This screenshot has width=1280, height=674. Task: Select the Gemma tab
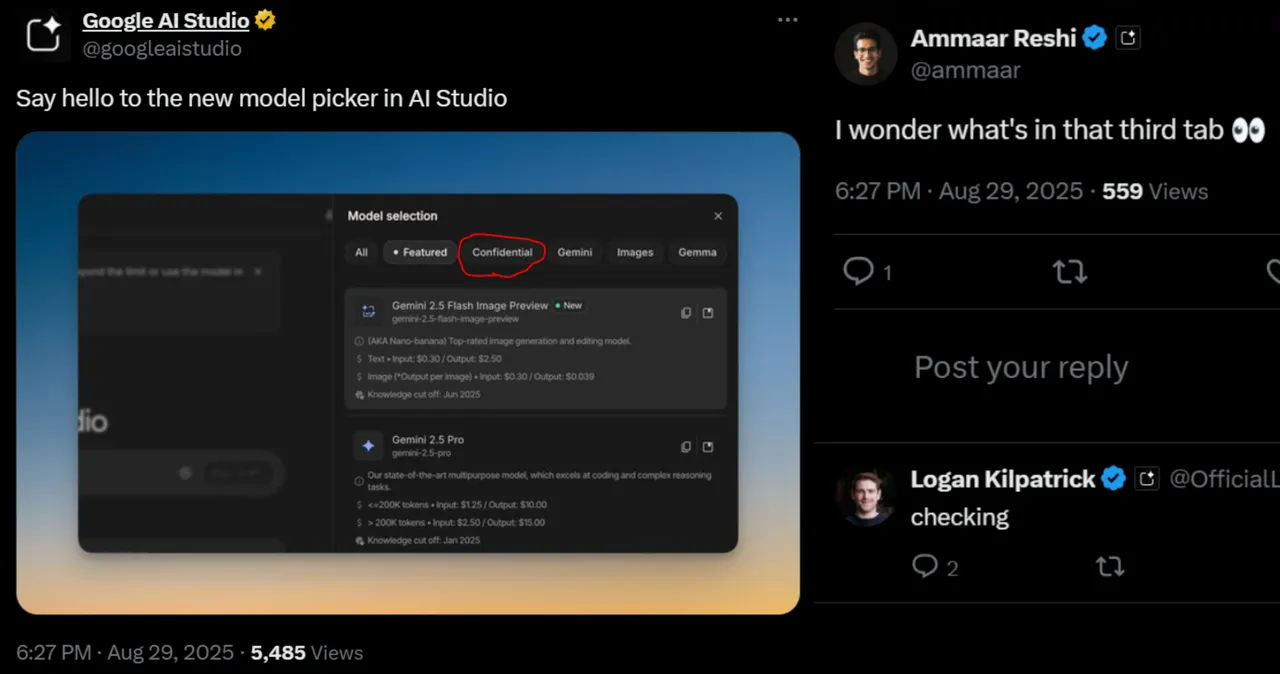pos(697,252)
